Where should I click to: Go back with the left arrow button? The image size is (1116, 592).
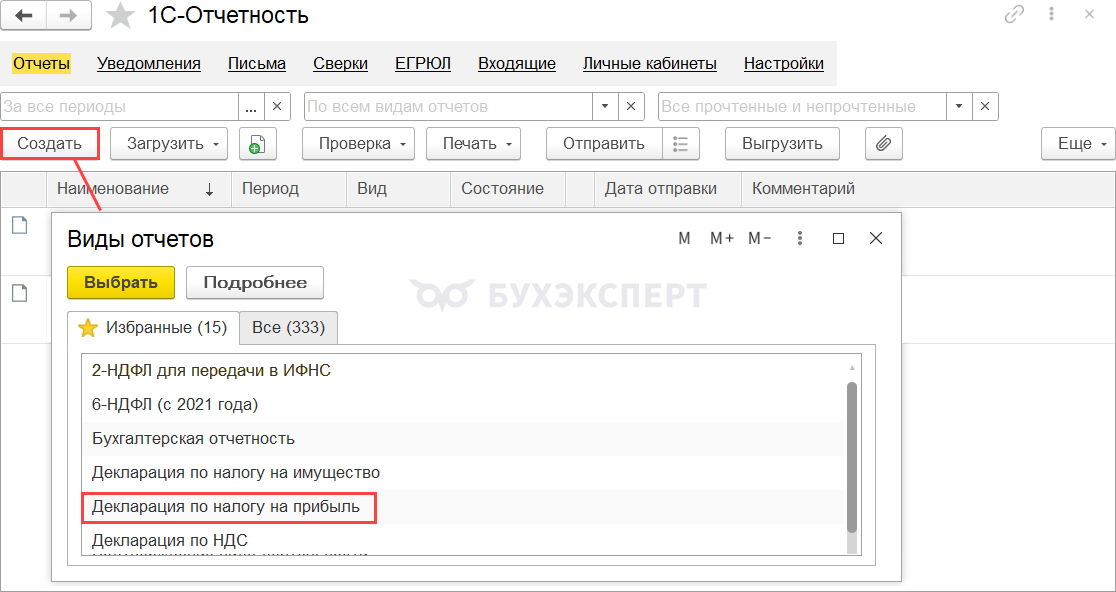coord(23,15)
